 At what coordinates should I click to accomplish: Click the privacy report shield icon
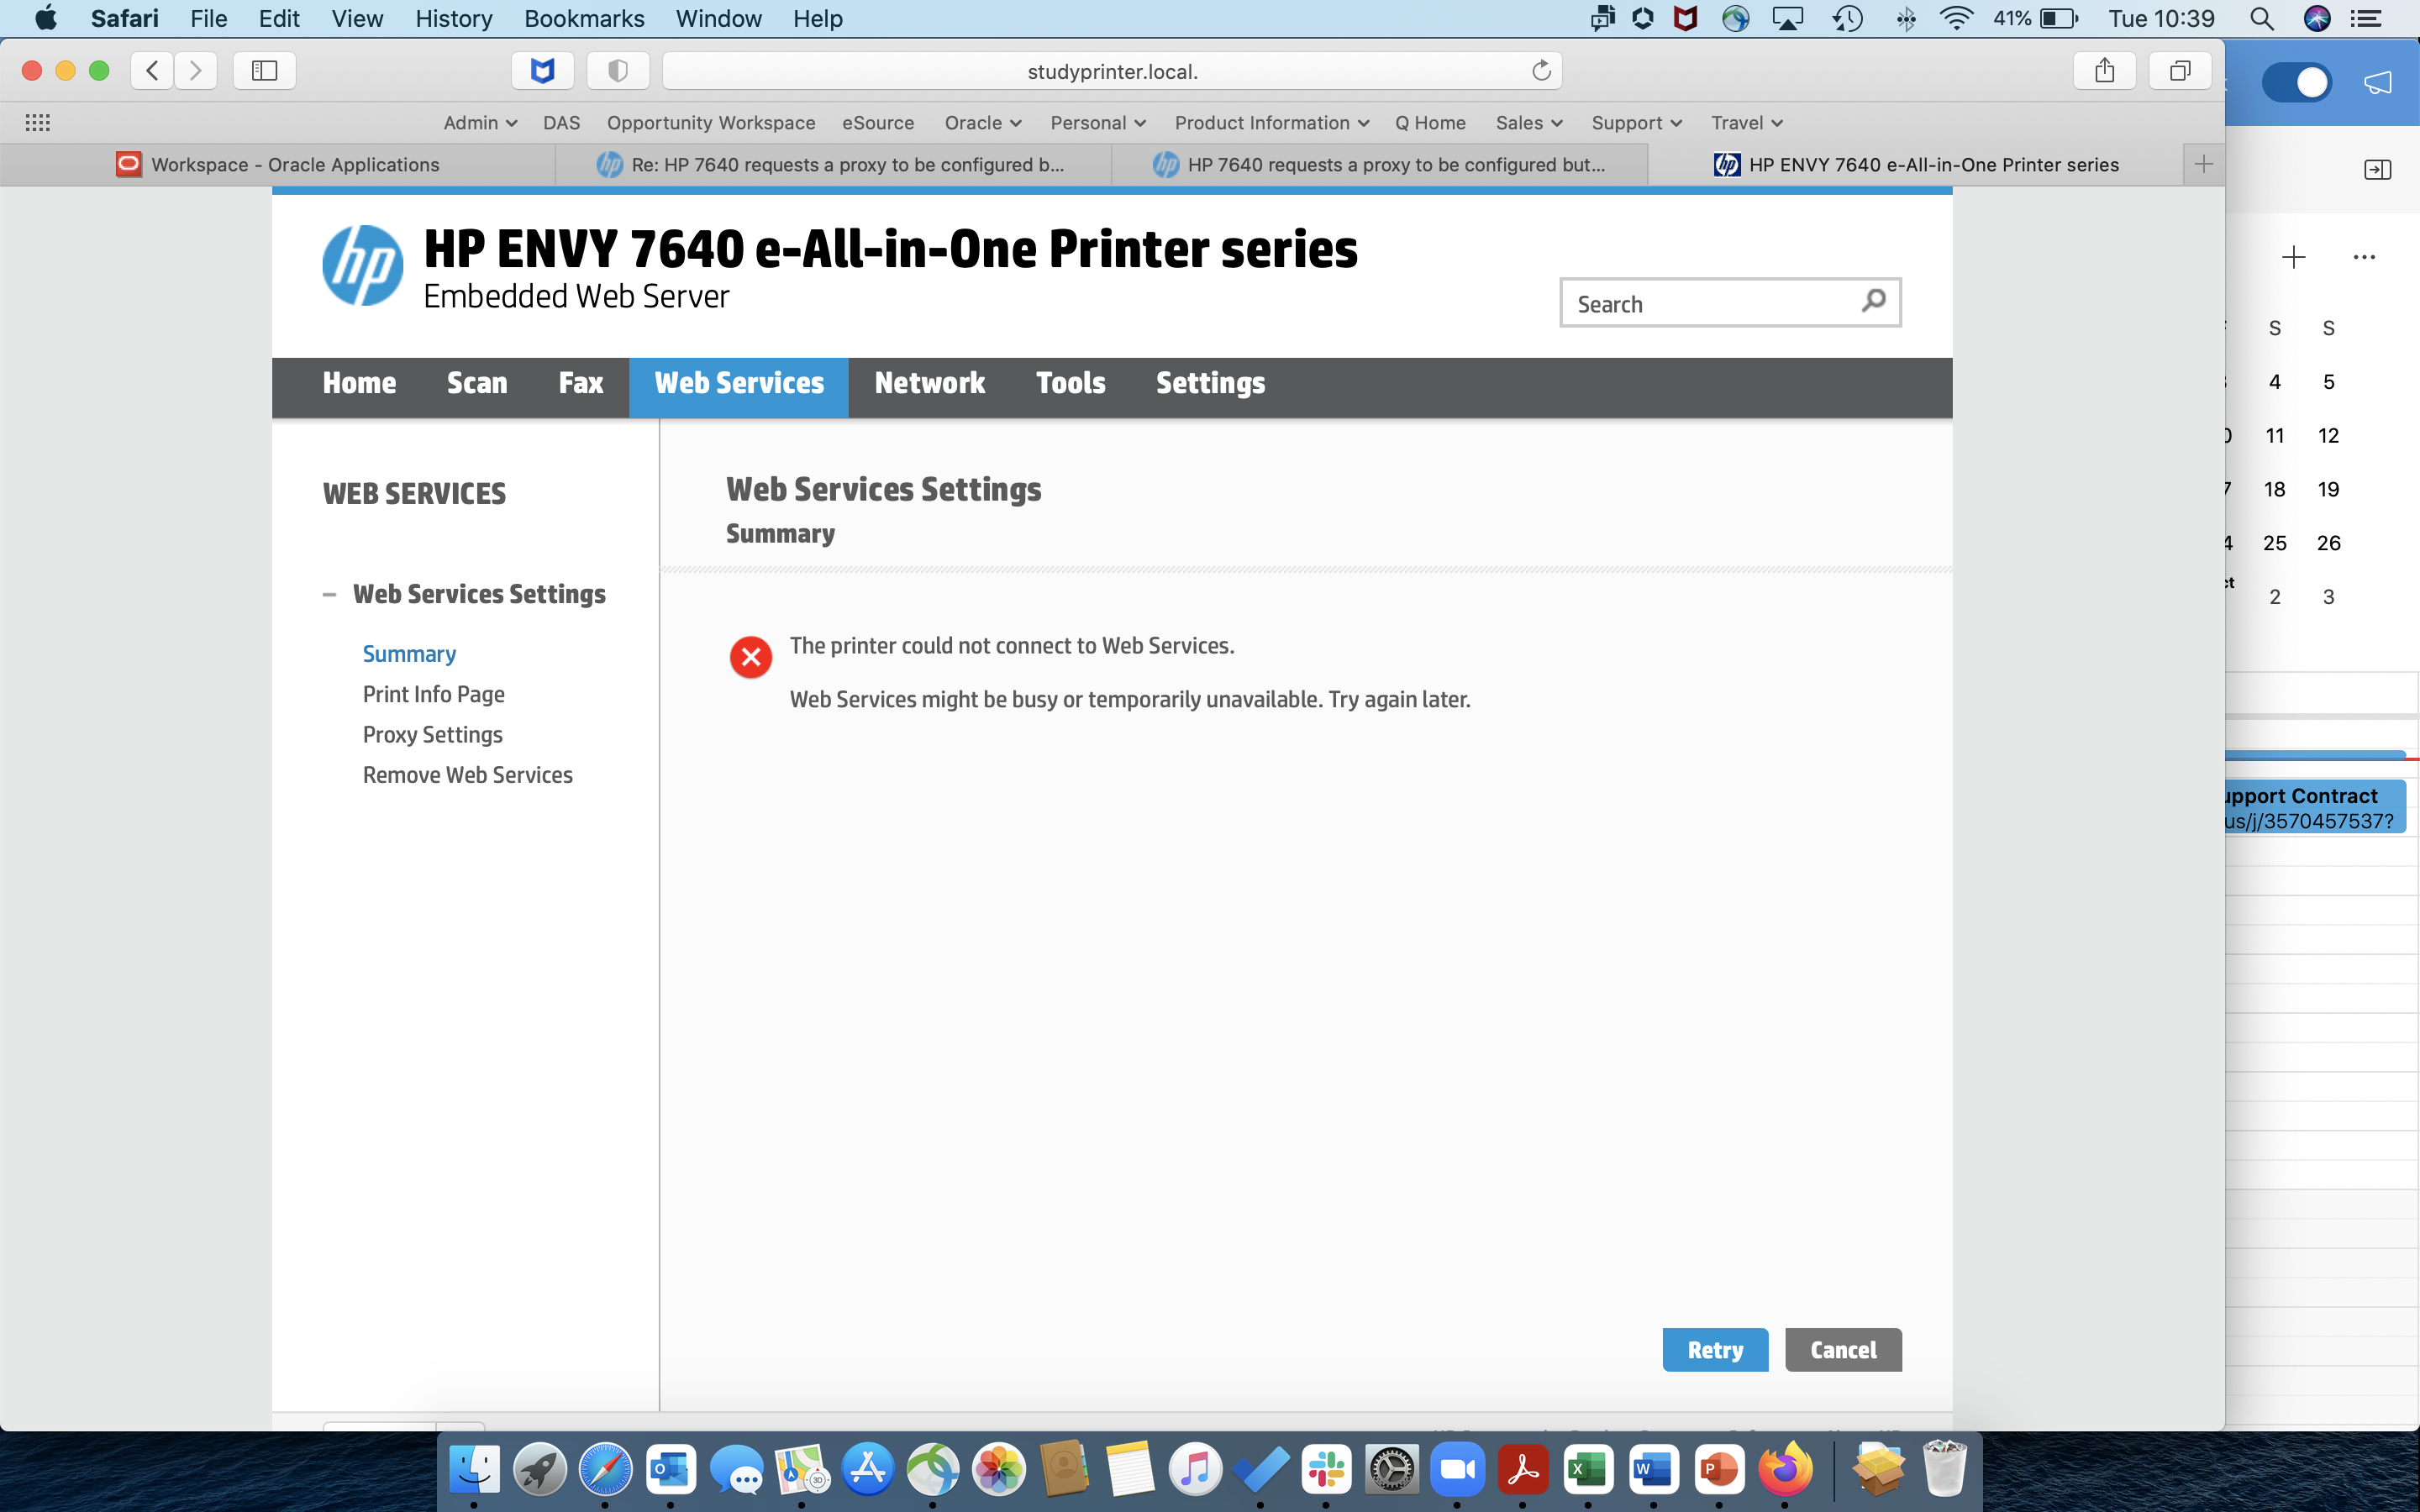(618, 71)
